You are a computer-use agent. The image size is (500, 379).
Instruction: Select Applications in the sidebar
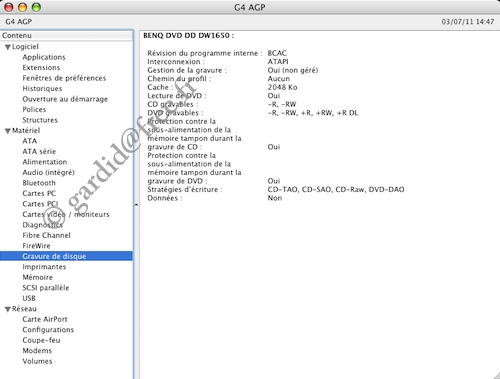tap(44, 57)
